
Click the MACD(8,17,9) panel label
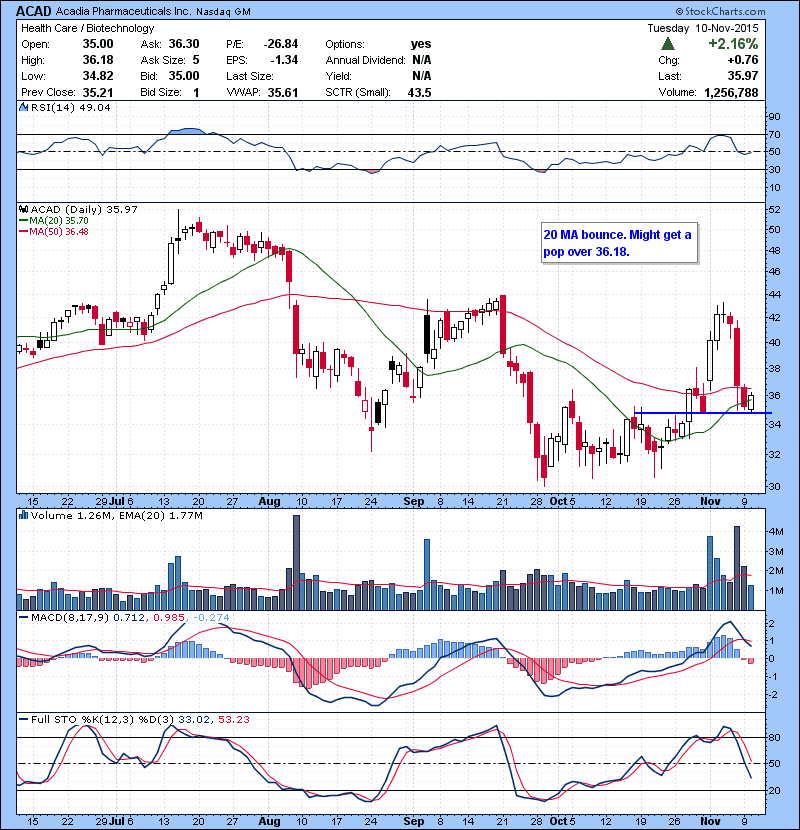point(70,617)
